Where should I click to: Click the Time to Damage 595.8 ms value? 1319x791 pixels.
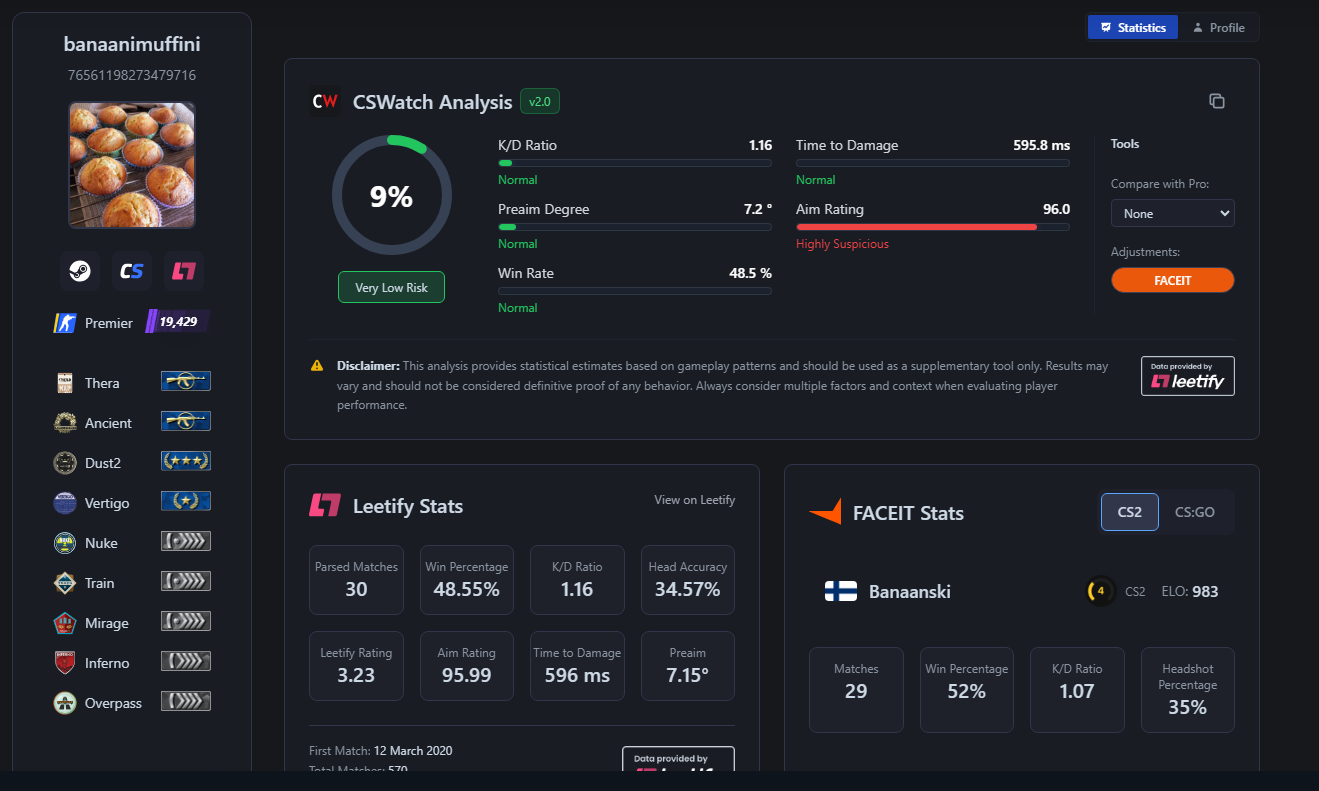coord(1041,145)
